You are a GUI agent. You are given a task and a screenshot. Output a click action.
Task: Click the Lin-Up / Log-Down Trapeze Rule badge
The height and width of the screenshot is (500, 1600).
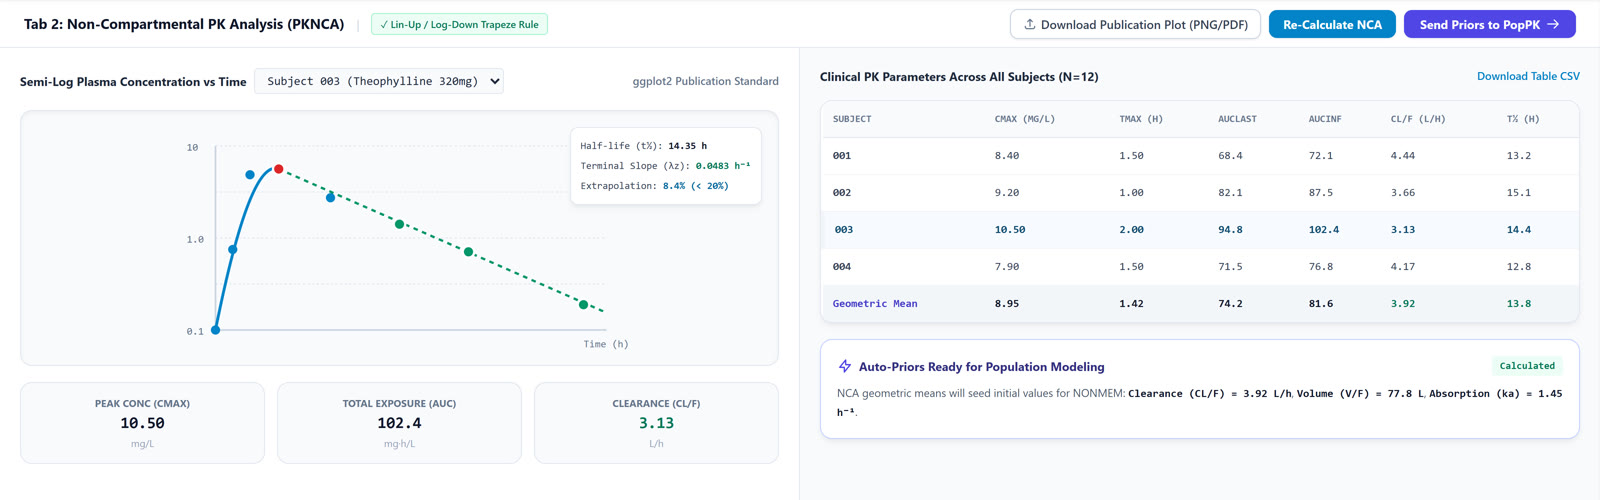[459, 24]
